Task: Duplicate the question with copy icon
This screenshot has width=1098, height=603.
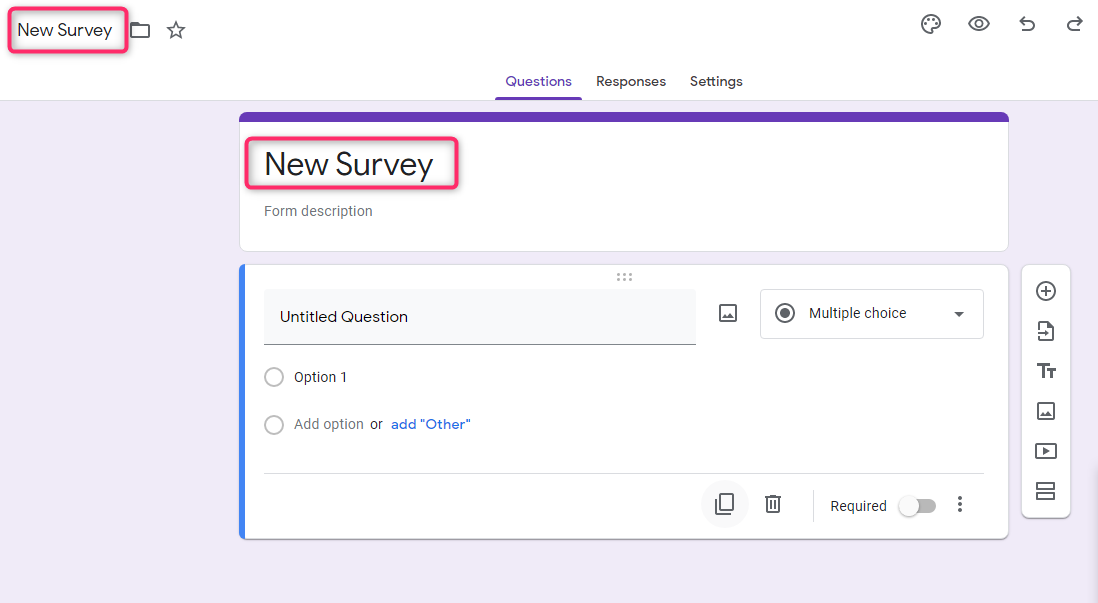Action: tap(725, 504)
